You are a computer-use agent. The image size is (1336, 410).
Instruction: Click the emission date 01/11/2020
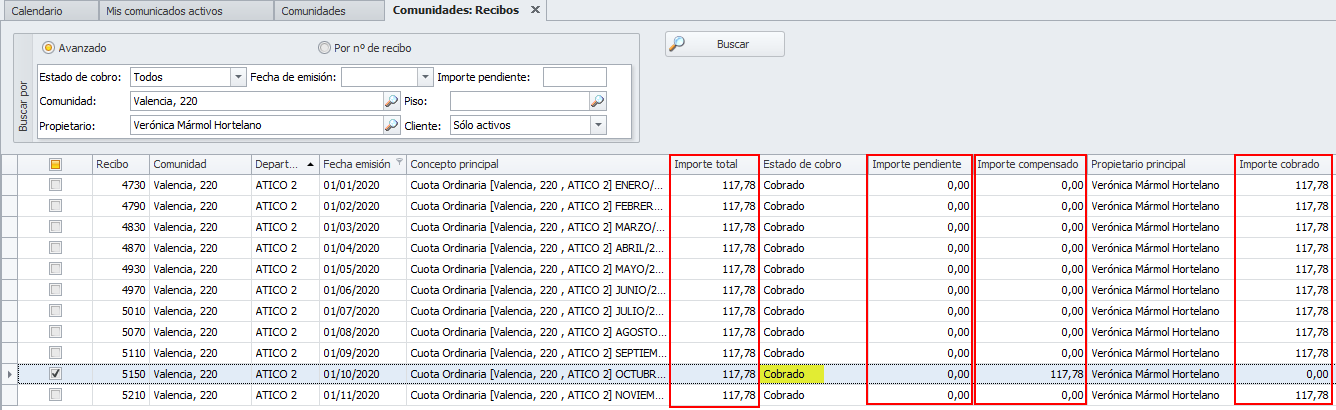pos(351,395)
